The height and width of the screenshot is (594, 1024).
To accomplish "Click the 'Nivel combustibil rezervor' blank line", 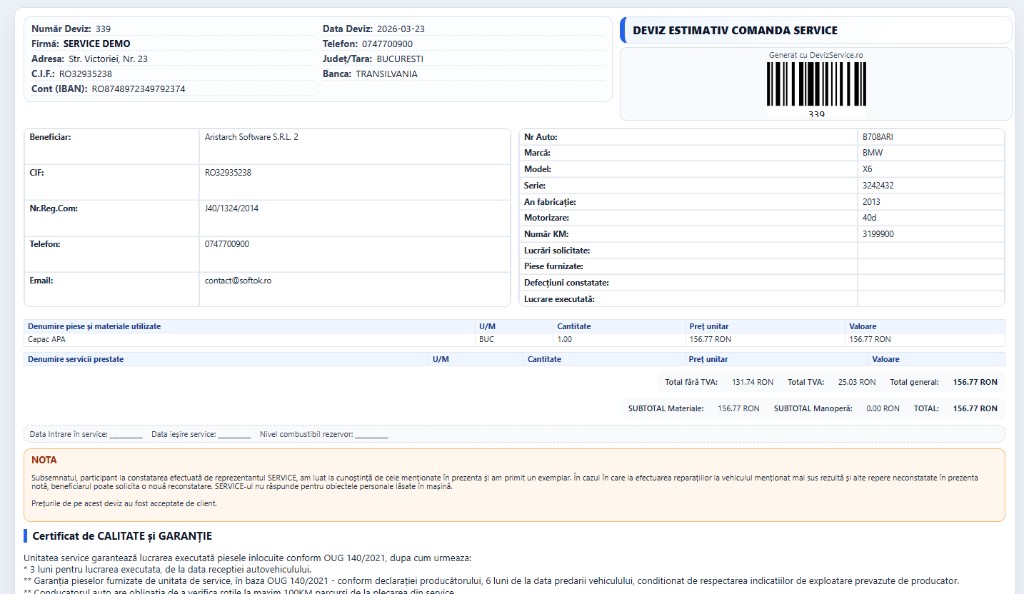I will [372, 435].
